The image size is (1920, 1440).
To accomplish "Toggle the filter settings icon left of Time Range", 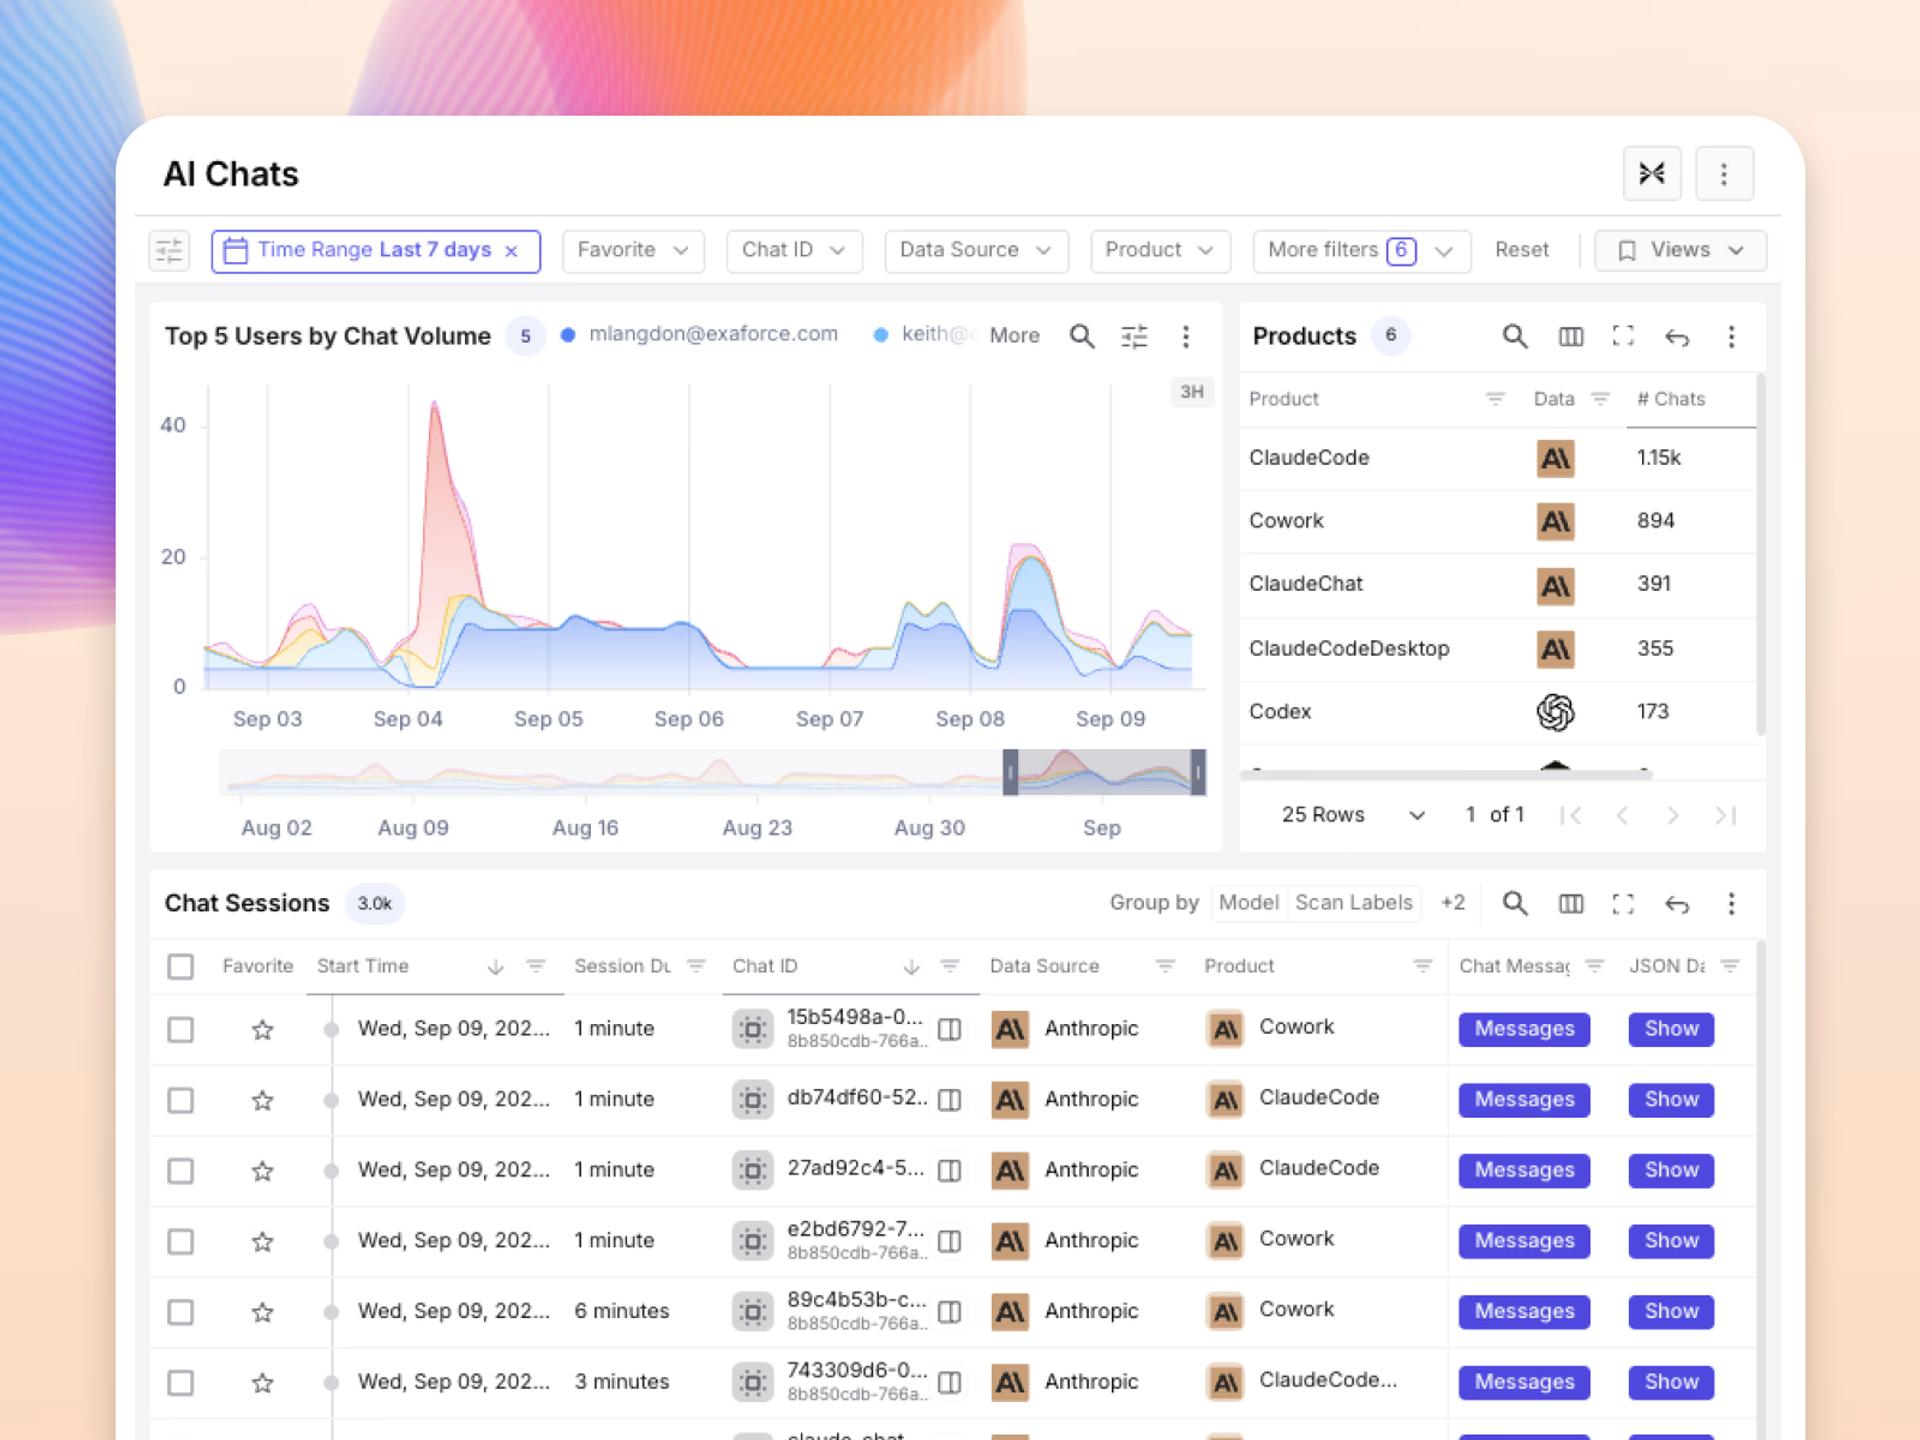I will (x=170, y=250).
